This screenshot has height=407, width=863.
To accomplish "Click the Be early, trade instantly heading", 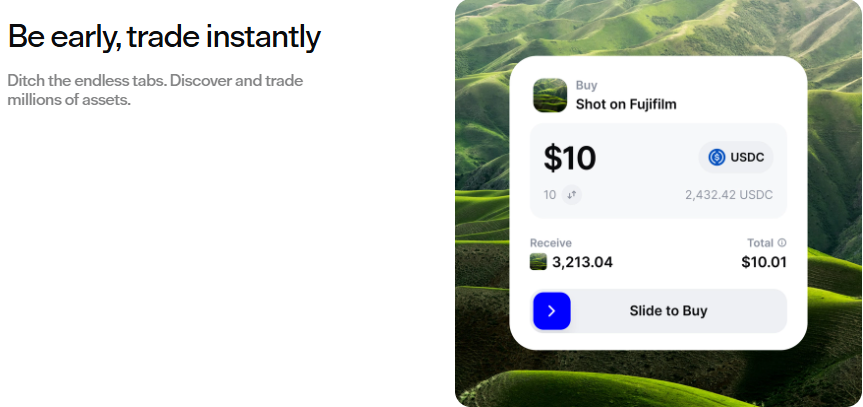I will (x=164, y=37).
